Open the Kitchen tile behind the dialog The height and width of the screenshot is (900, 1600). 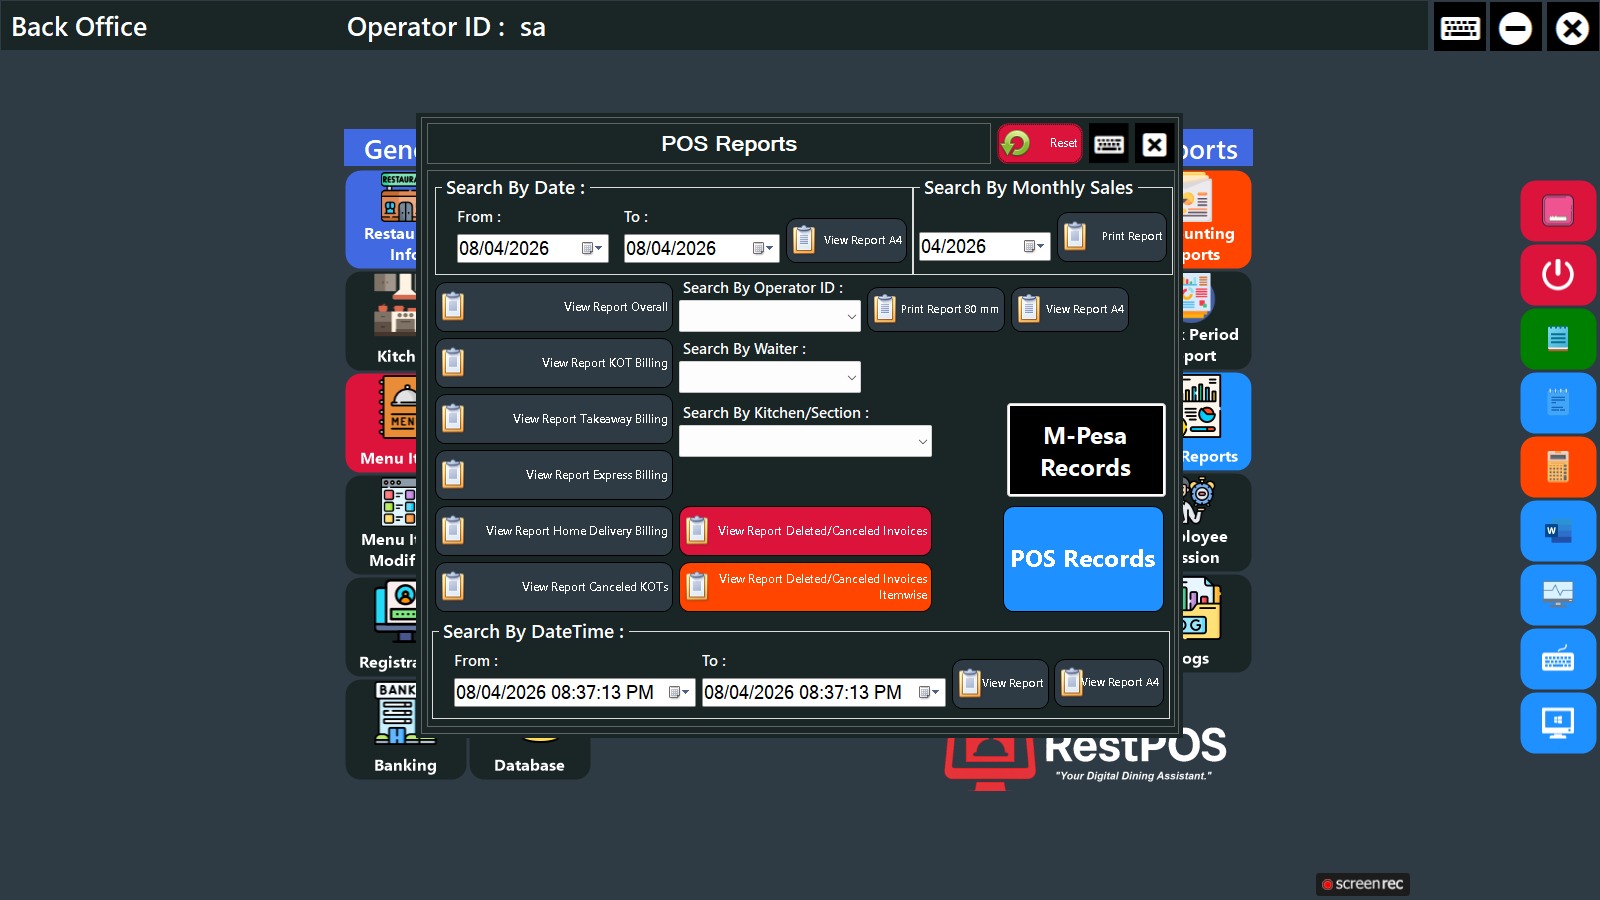[382, 321]
